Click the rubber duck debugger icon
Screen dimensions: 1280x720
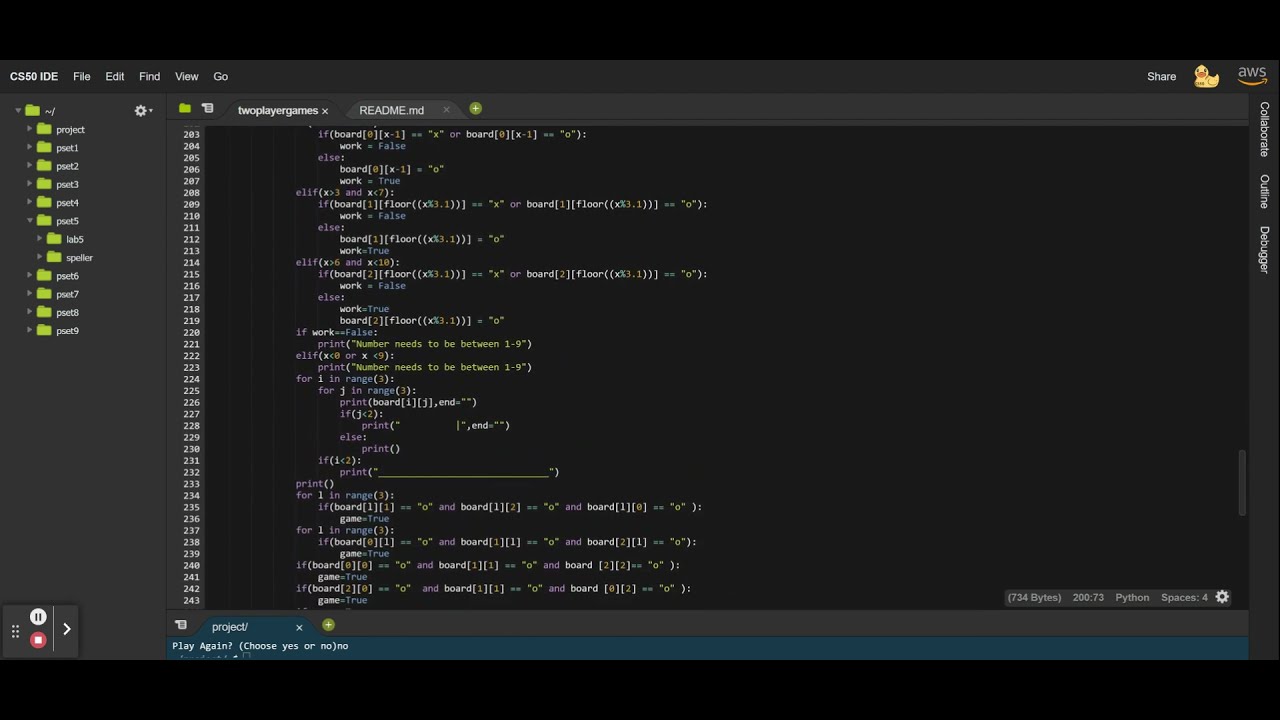coord(1206,76)
